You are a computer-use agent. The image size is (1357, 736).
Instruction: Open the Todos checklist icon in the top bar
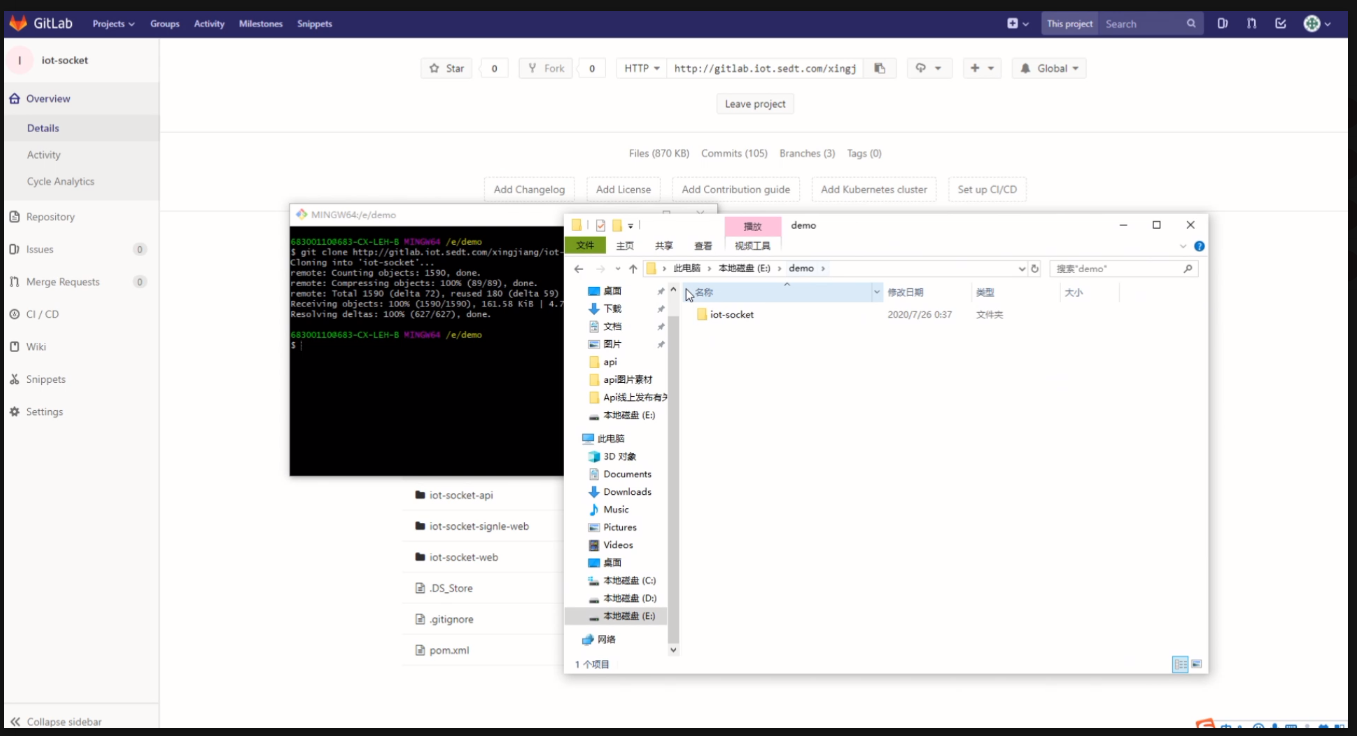coord(1283,23)
